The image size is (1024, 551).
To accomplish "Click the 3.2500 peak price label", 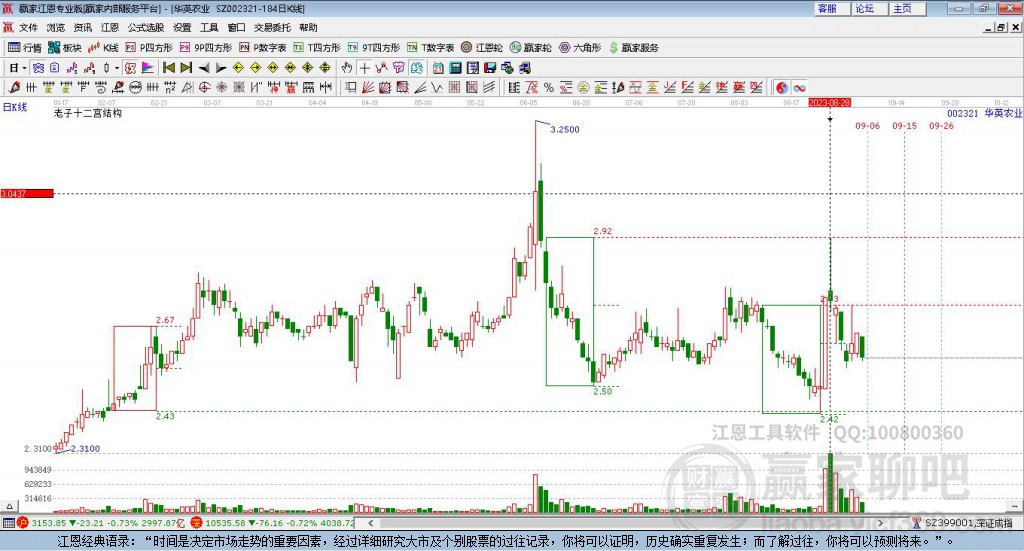I will pos(565,129).
